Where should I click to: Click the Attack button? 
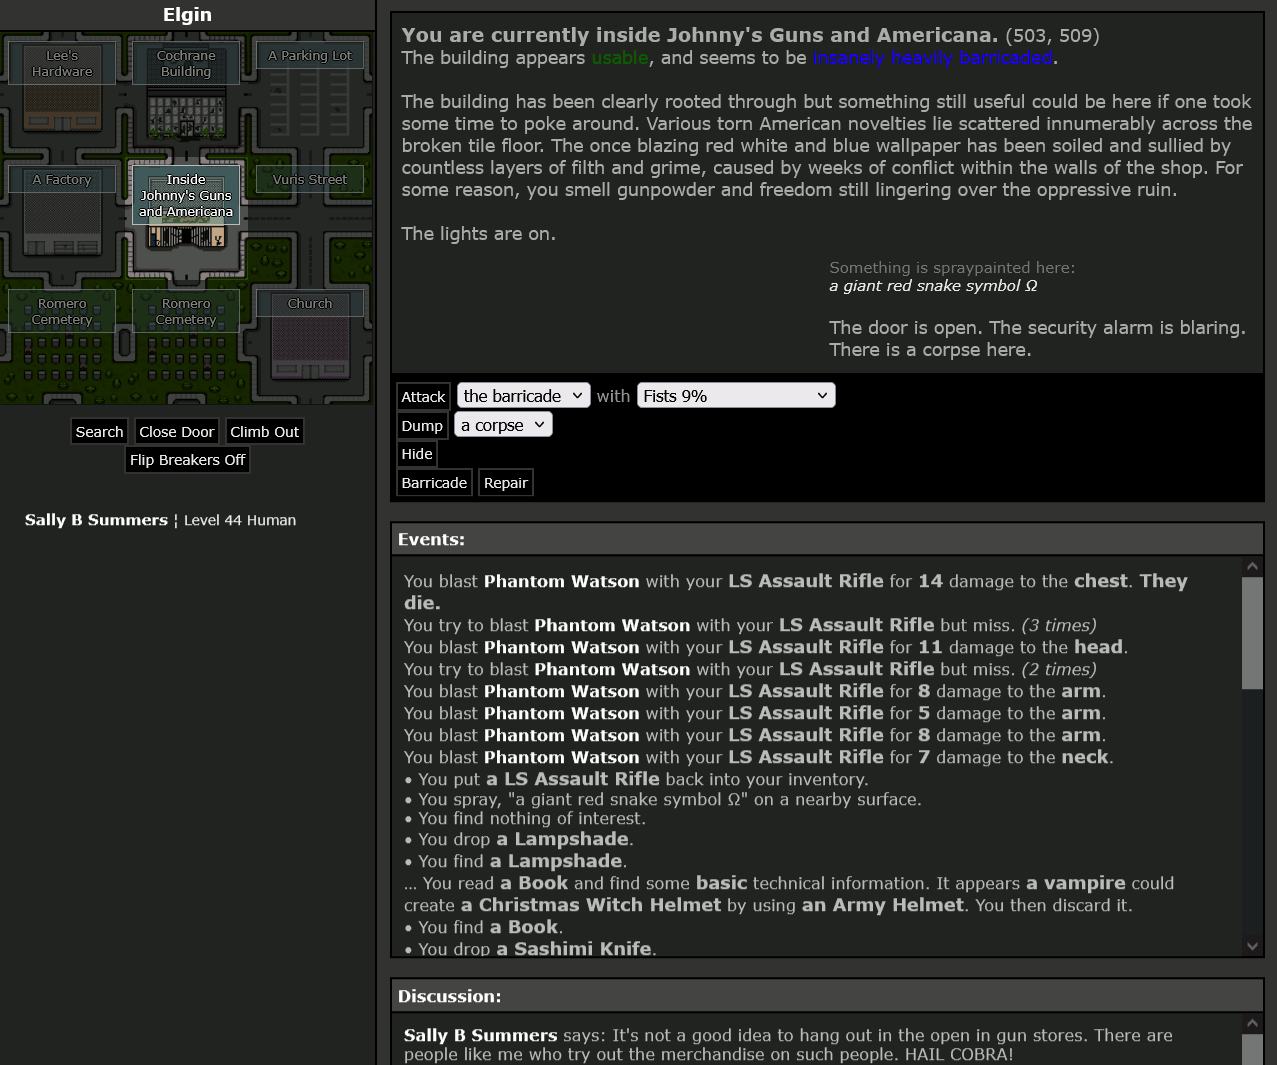[x=423, y=397]
